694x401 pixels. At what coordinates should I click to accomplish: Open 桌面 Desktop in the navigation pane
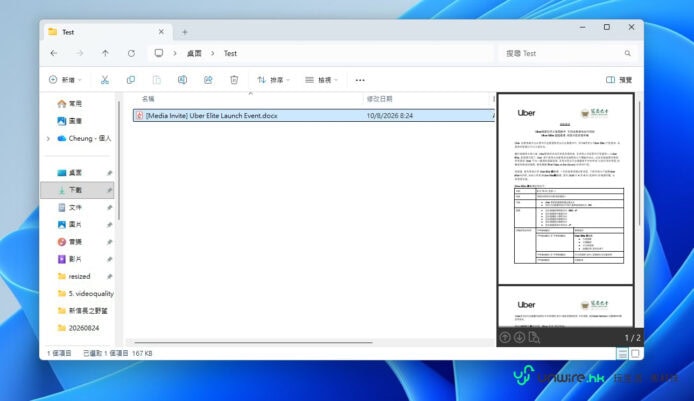point(75,173)
